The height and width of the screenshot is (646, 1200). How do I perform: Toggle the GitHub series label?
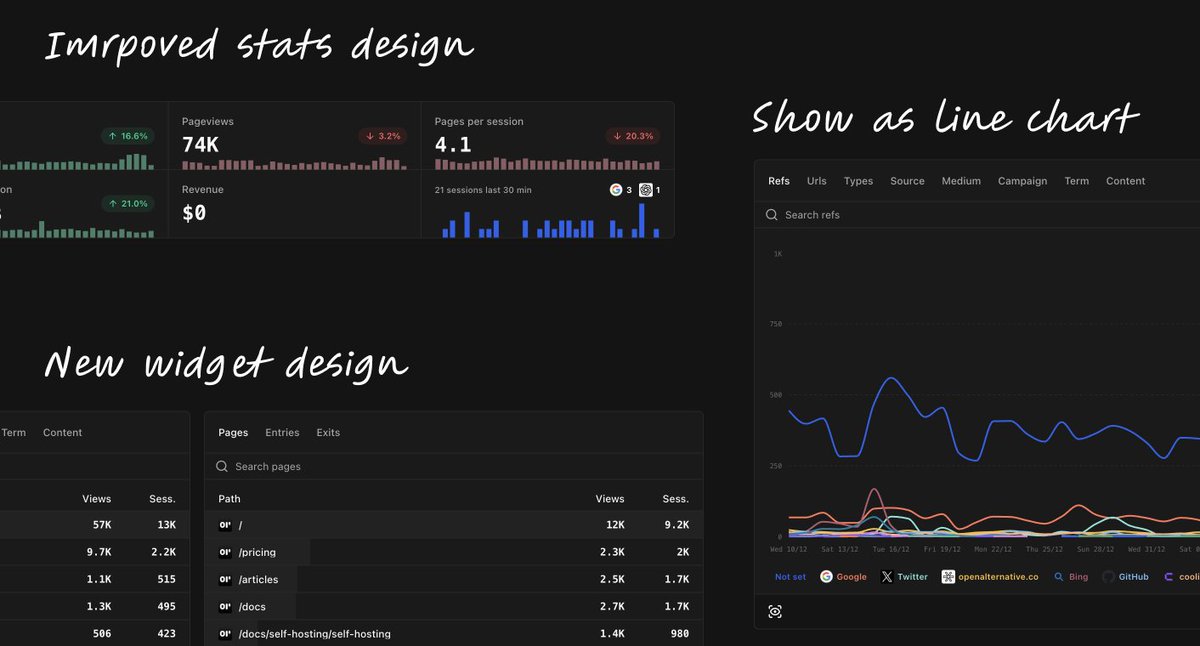point(1133,577)
